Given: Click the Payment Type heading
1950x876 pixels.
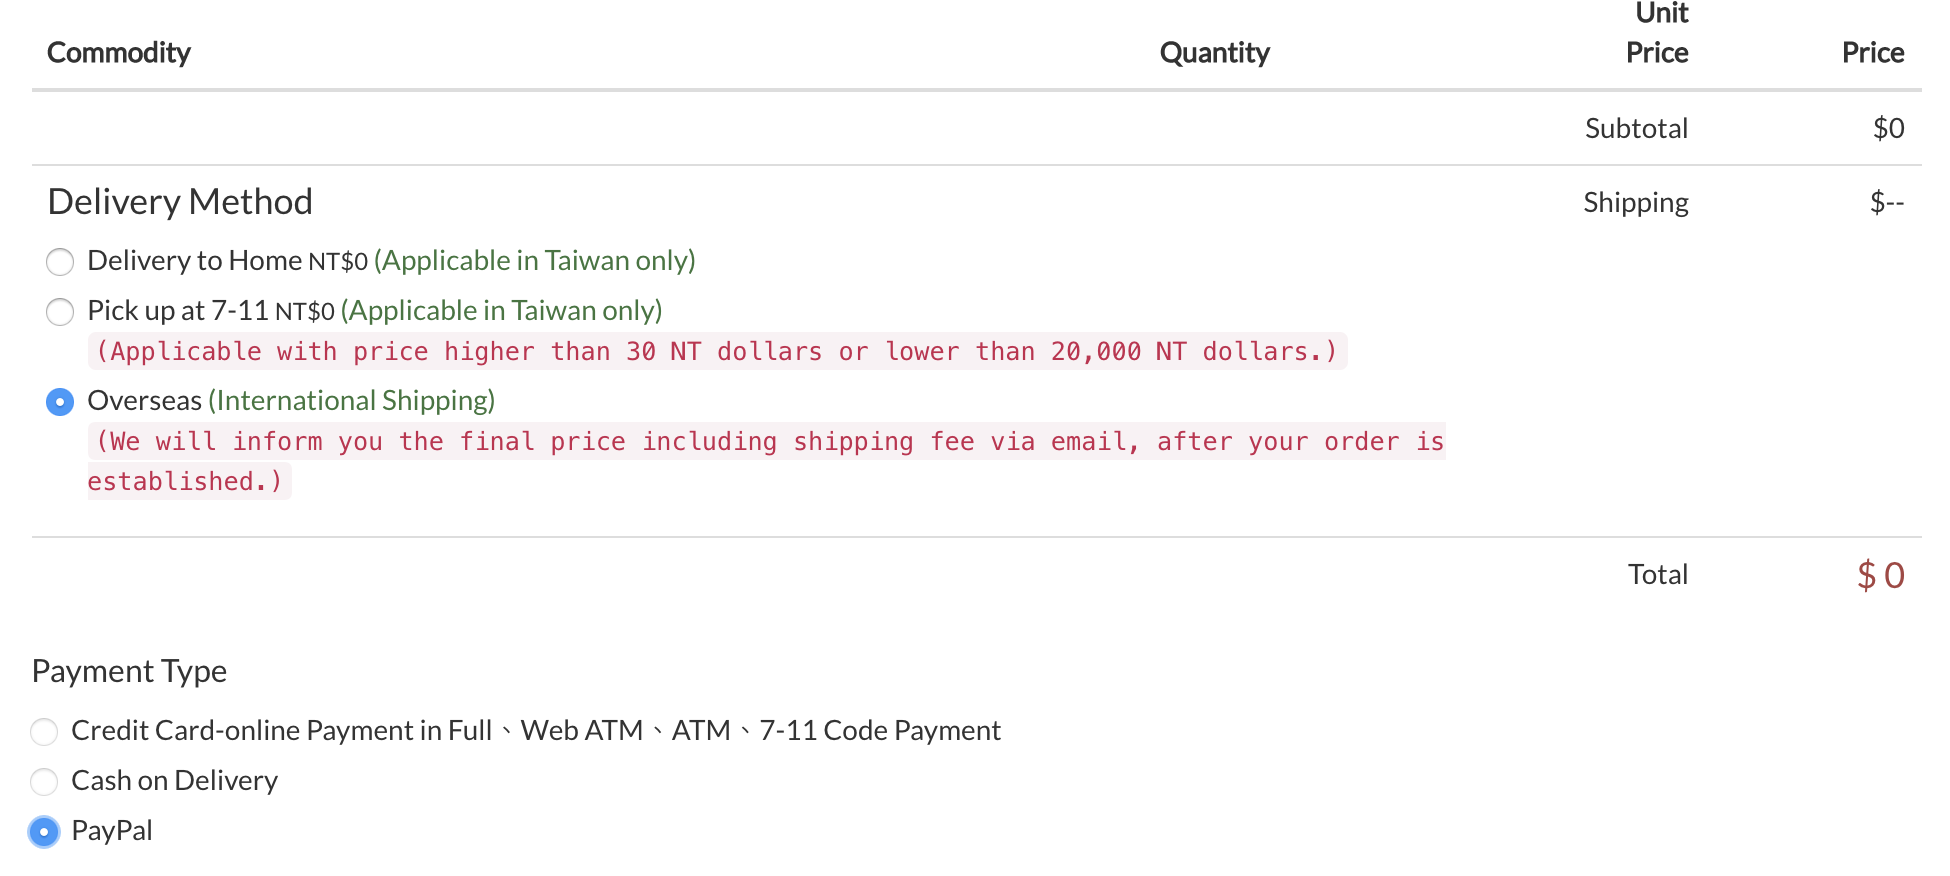Looking at the screenshot, I should [129, 671].
